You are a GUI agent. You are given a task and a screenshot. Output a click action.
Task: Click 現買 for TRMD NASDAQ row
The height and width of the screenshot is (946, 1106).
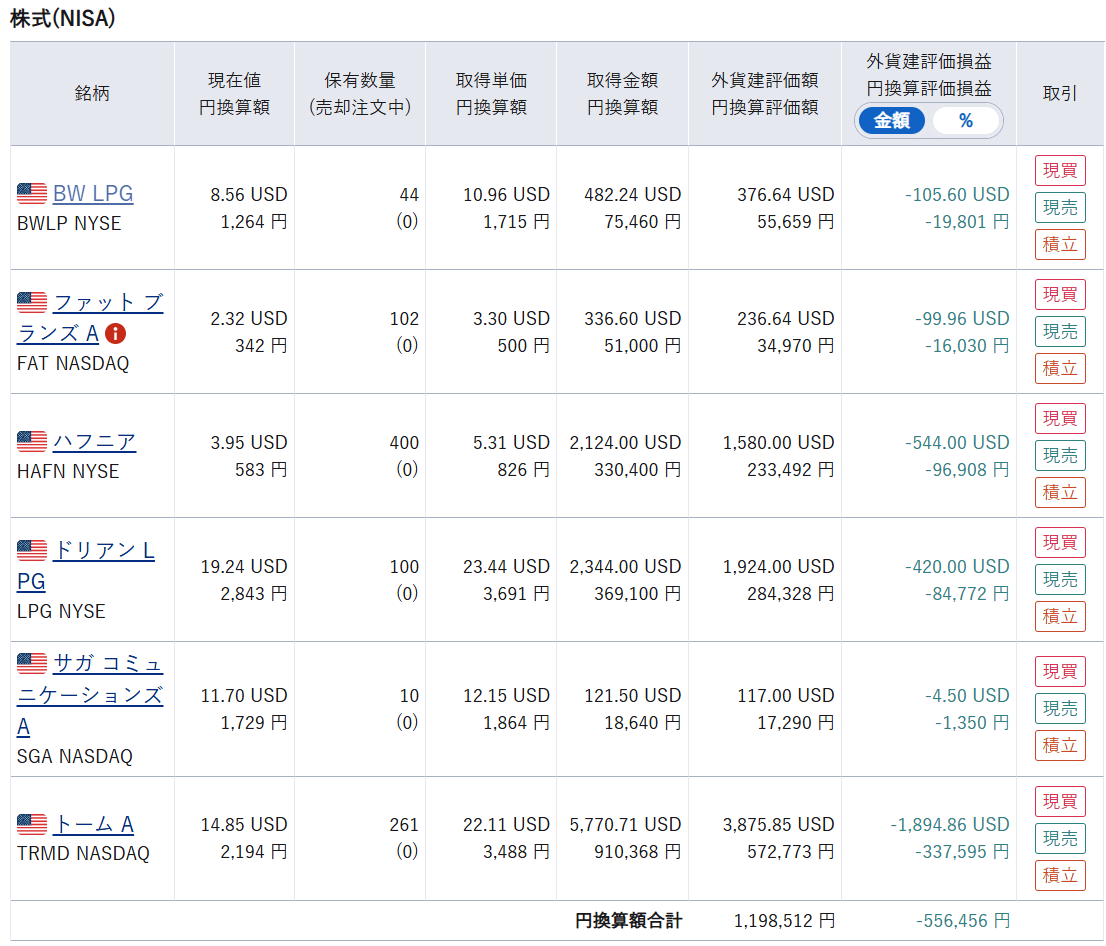click(x=1060, y=801)
